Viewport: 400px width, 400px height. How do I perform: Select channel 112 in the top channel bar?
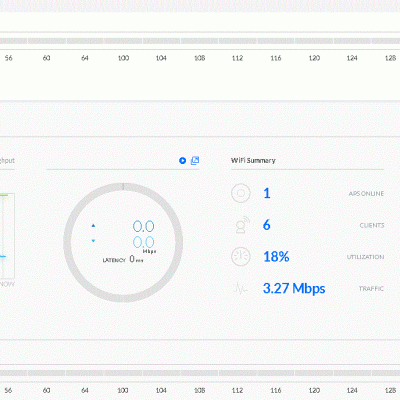pyautogui.click(x=237, y=58)
